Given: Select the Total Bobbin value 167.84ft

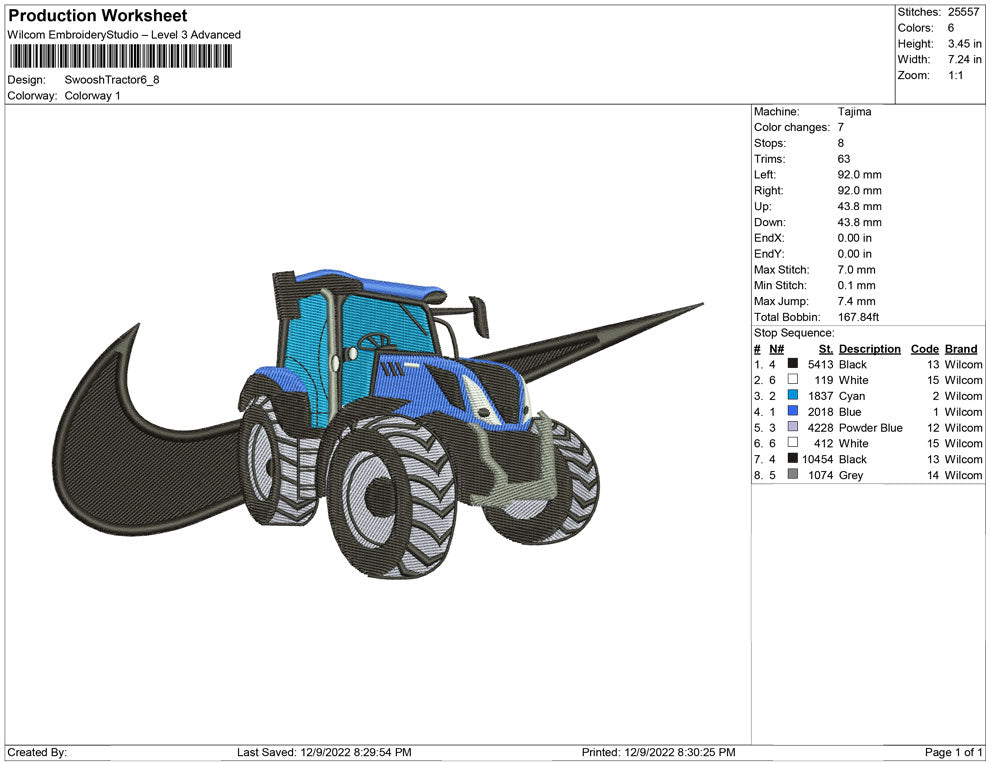Looking at the screenshot, I should 858,317.
